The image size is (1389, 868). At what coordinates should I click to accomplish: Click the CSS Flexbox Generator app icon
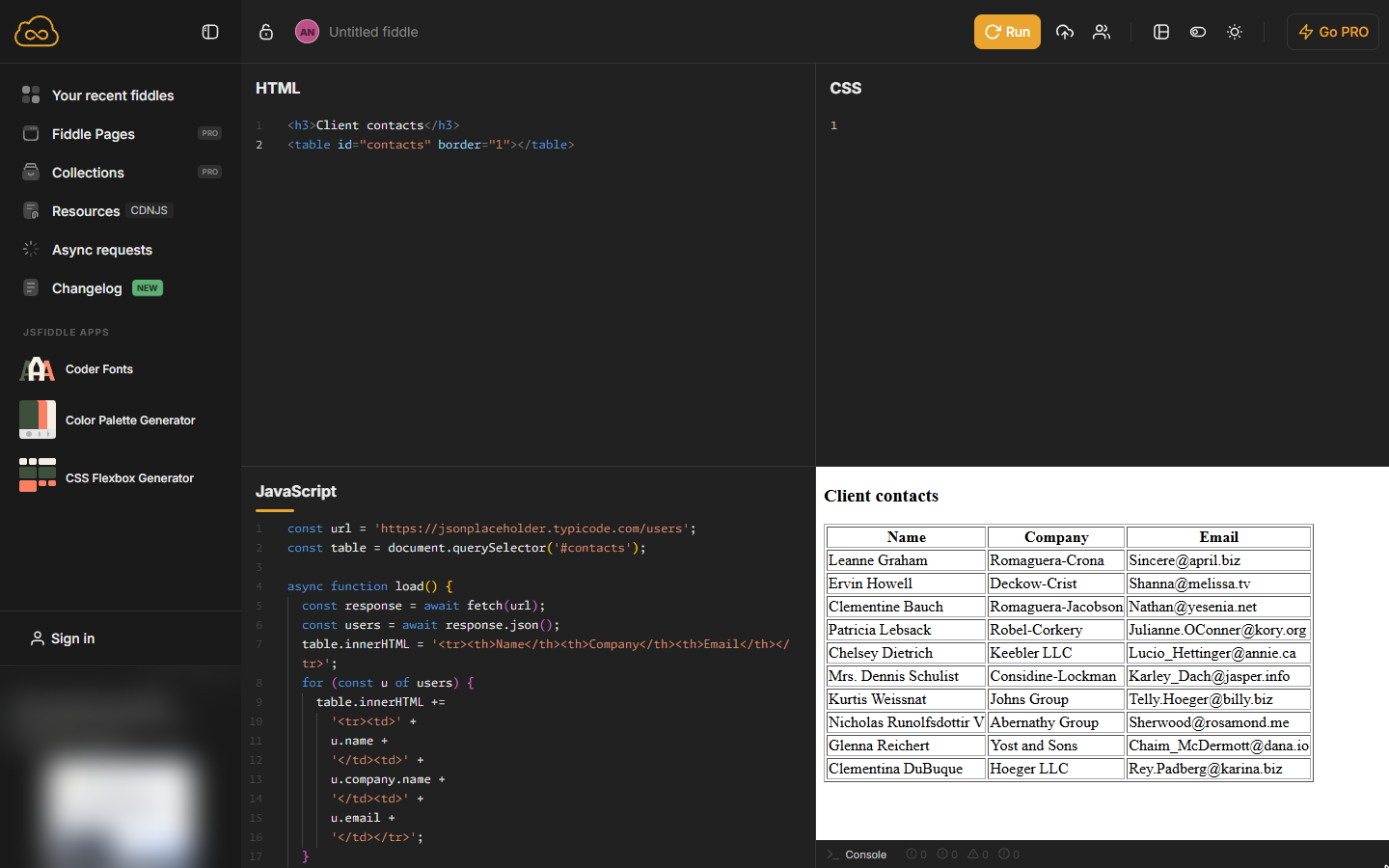click(37, 475)
